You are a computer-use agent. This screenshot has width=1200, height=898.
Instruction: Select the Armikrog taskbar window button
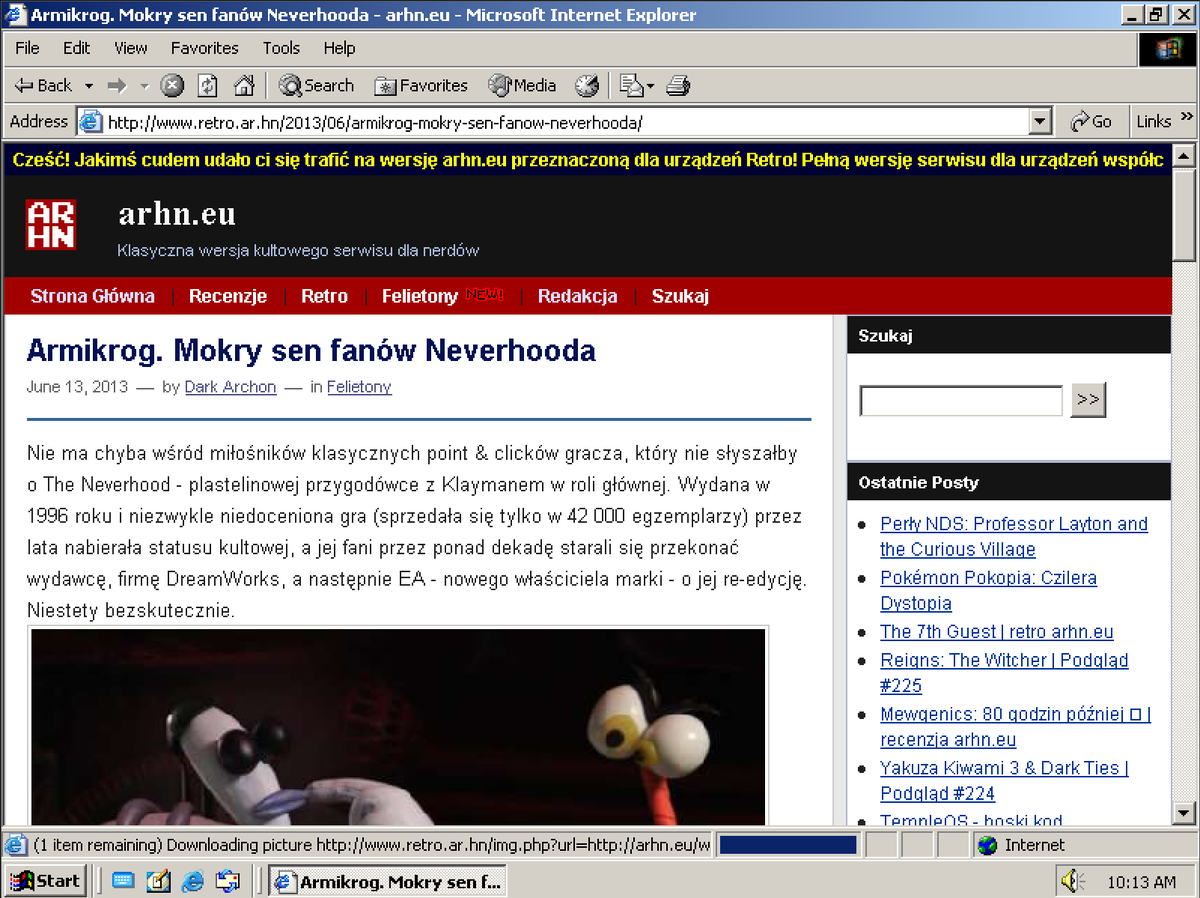(387, 881)
